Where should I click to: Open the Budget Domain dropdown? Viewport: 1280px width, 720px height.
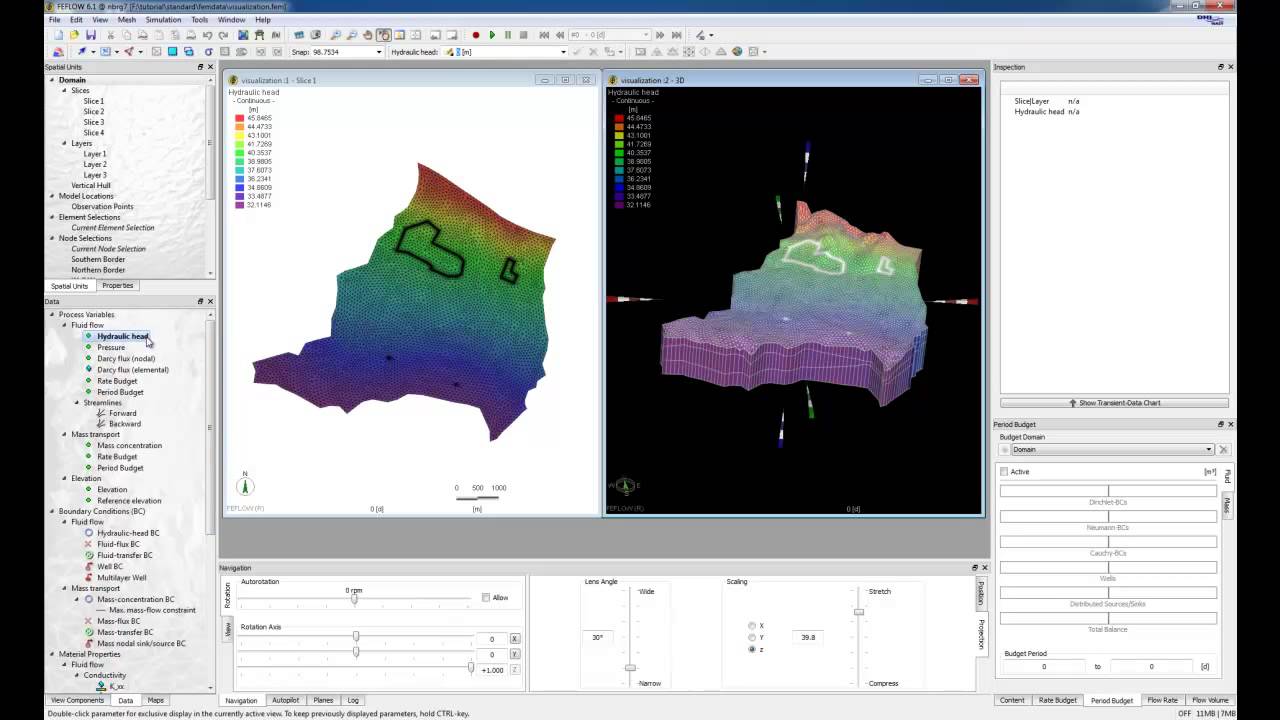tap(1208, 450)
